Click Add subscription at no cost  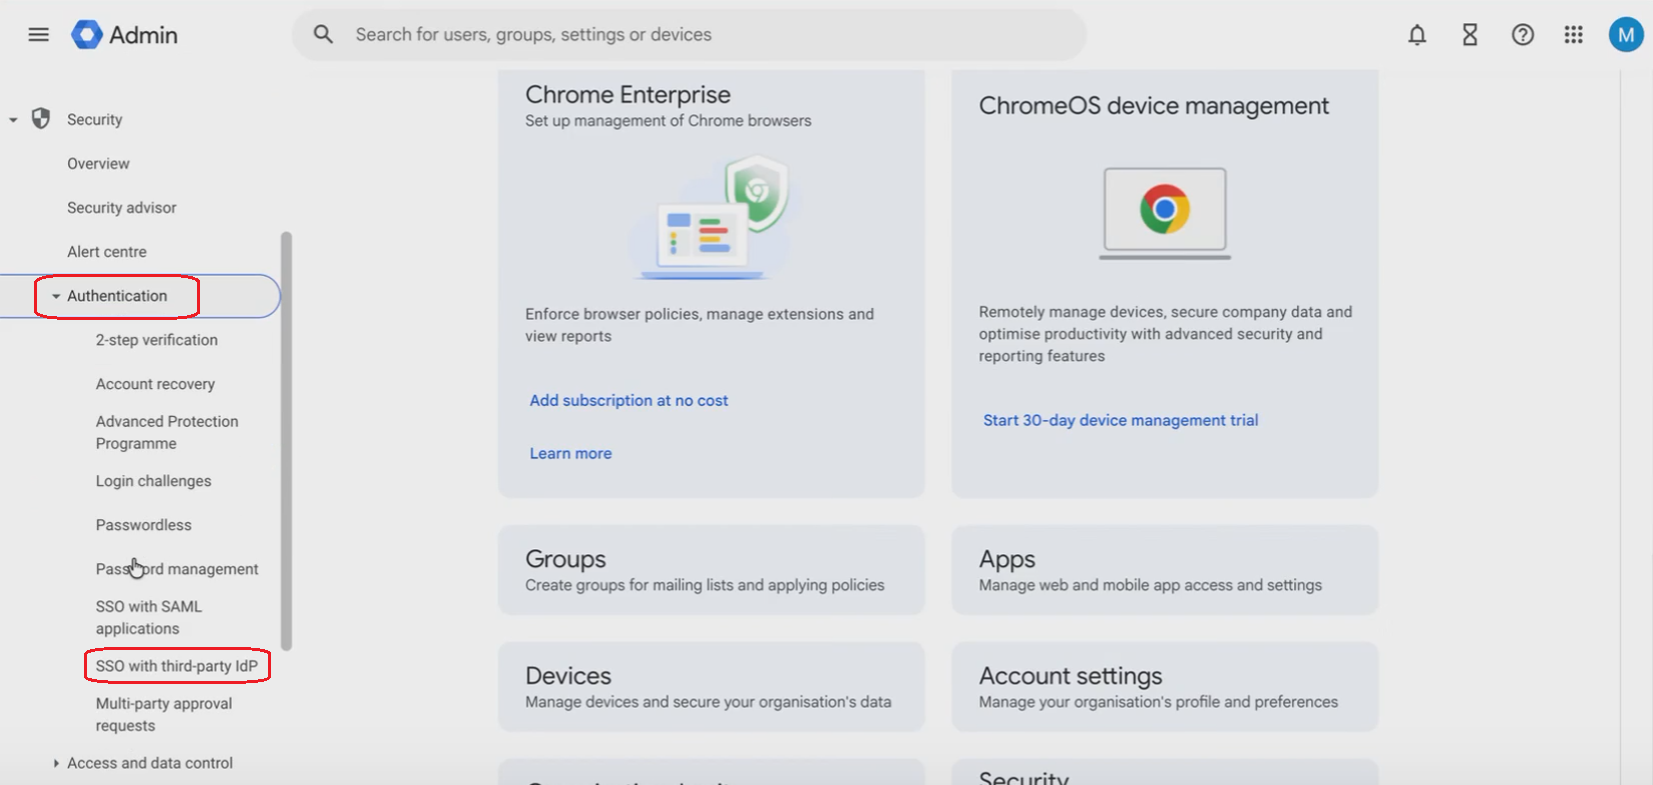(628, 400)
